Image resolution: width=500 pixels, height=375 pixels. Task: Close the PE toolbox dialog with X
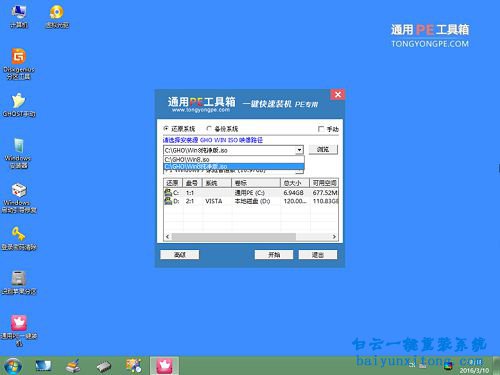coord(338,95)
